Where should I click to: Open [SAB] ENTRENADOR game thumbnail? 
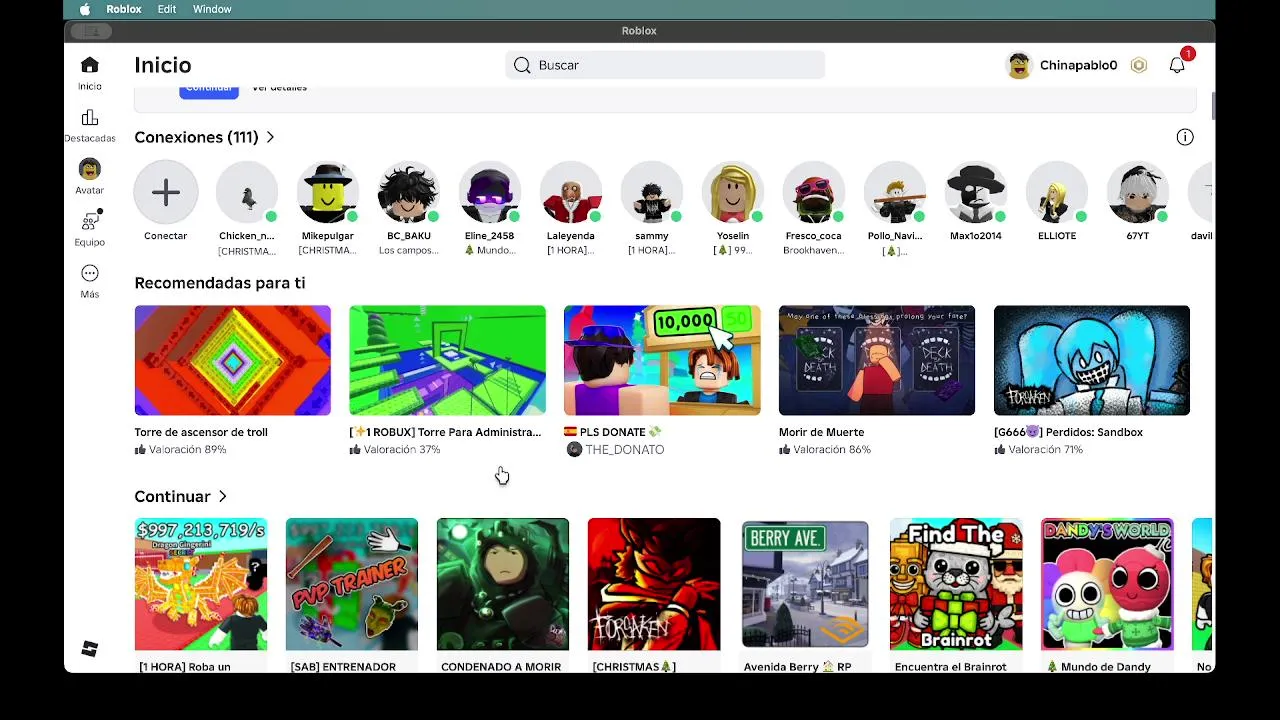[x=352, y=584]
